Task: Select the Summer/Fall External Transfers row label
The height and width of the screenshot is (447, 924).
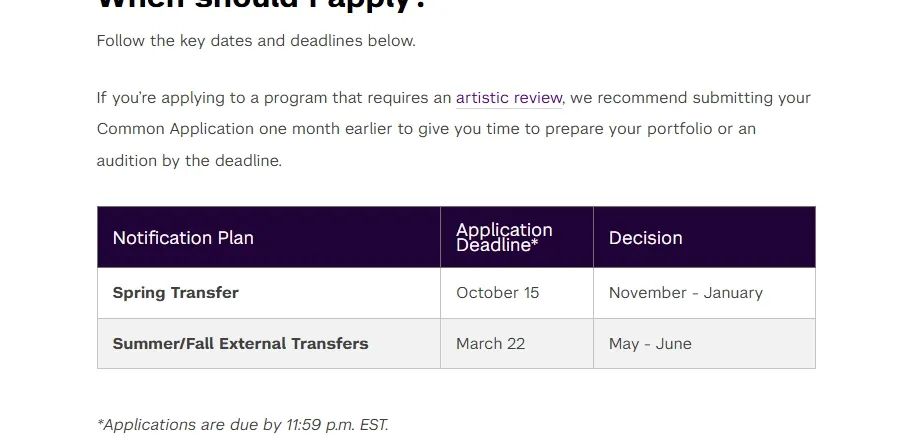Action: [x=240, y=343]
